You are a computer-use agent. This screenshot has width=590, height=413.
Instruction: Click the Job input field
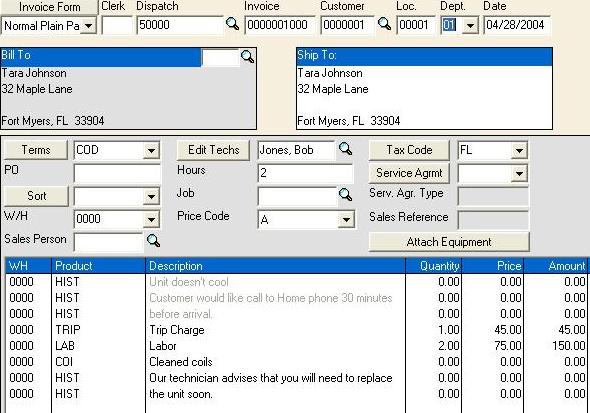tap(297, 196)
